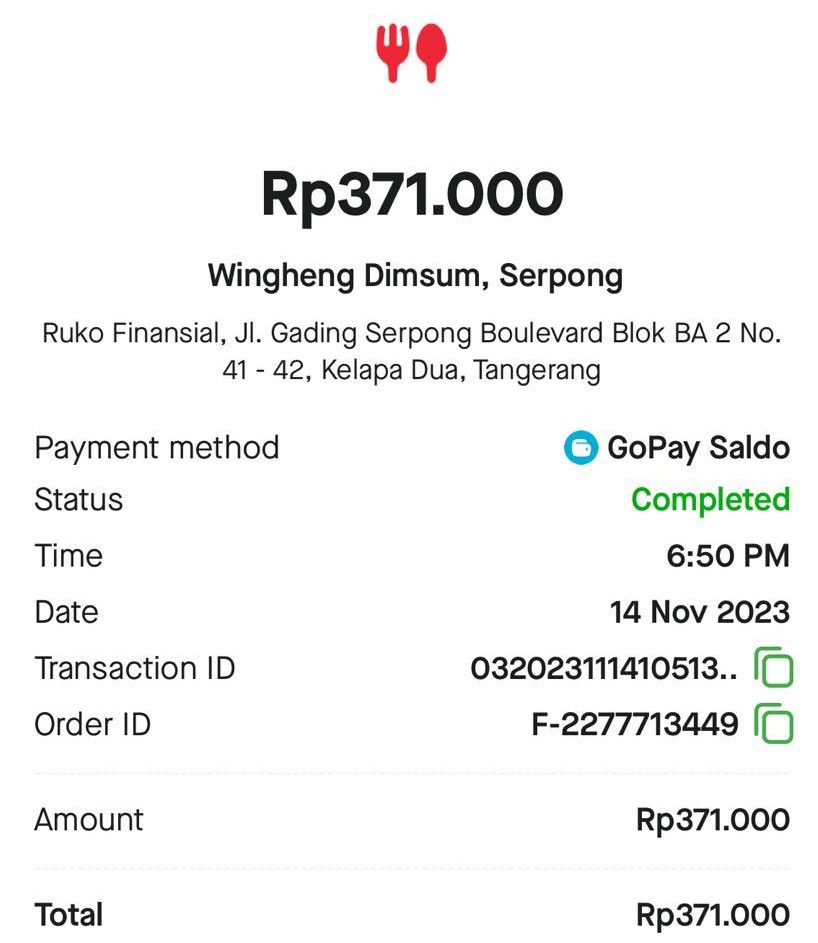Tap the green Completed status

[710, 499]
